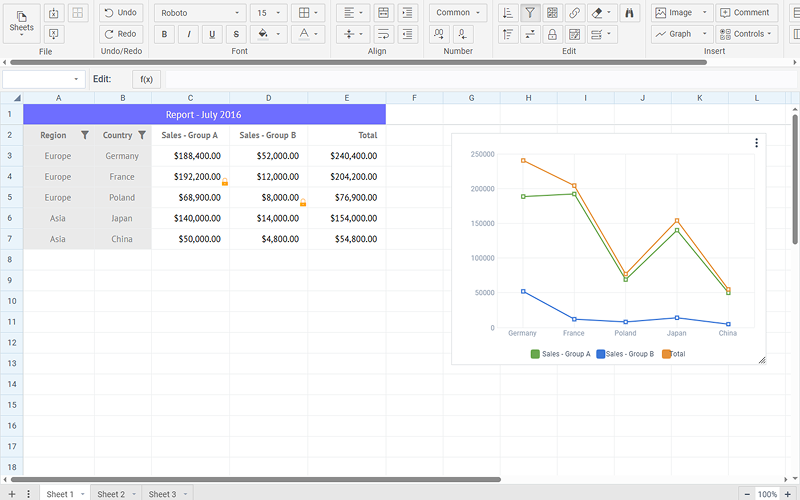Click the decrease indent icon
Image resolution: width=800 pixels, height=500 pixels.
coord(408,34)
